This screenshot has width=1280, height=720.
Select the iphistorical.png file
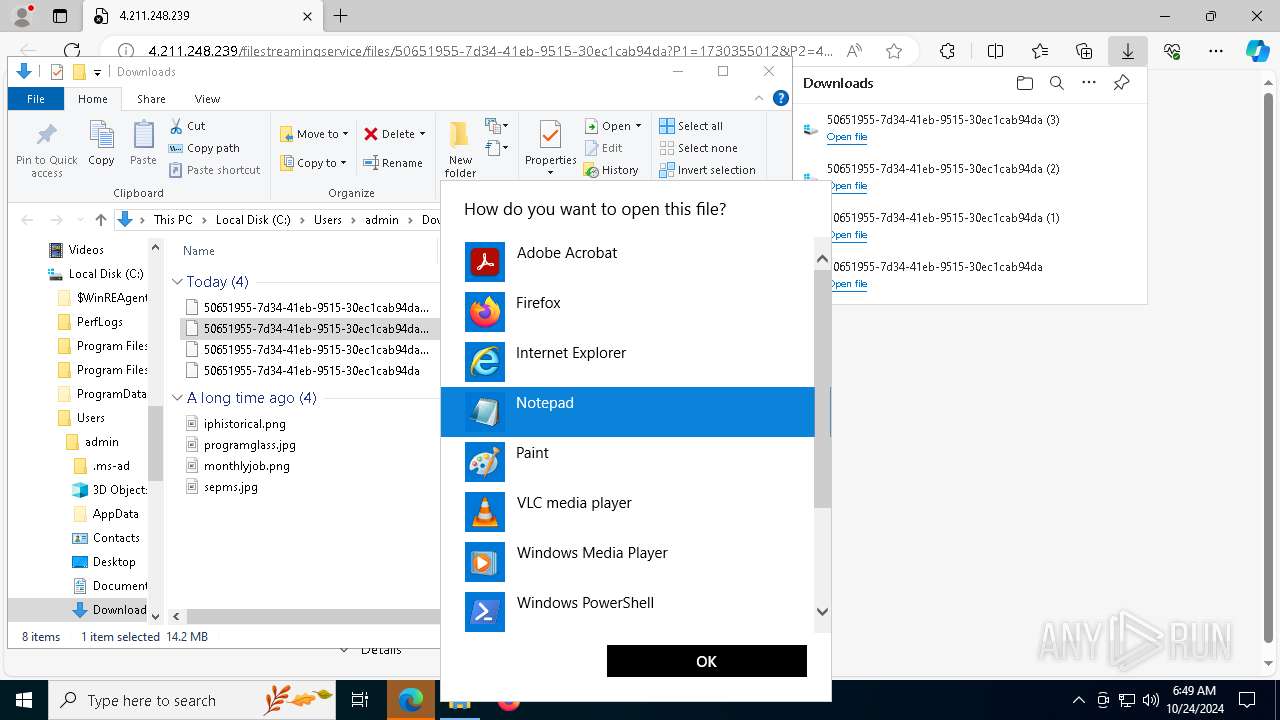[x=235, y=424]
